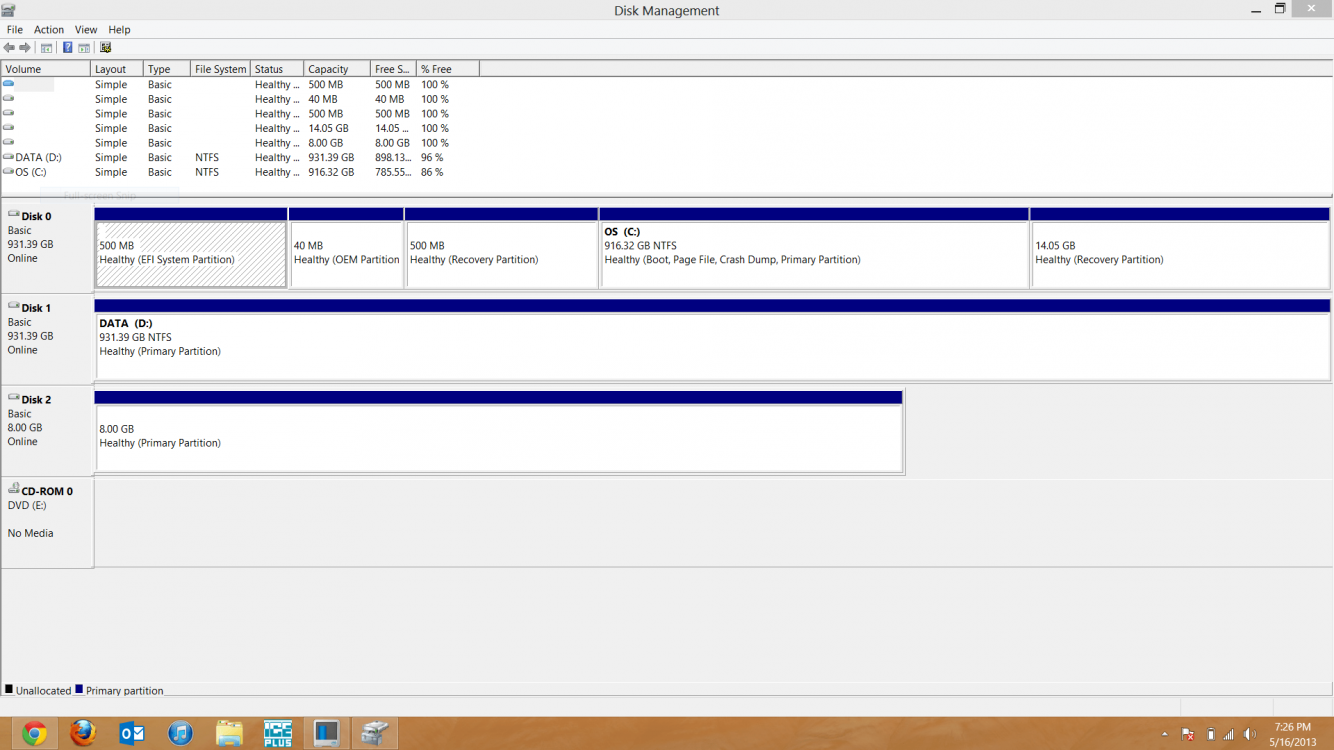Open the View menu
1334x750 pixels.
point(86,30)
